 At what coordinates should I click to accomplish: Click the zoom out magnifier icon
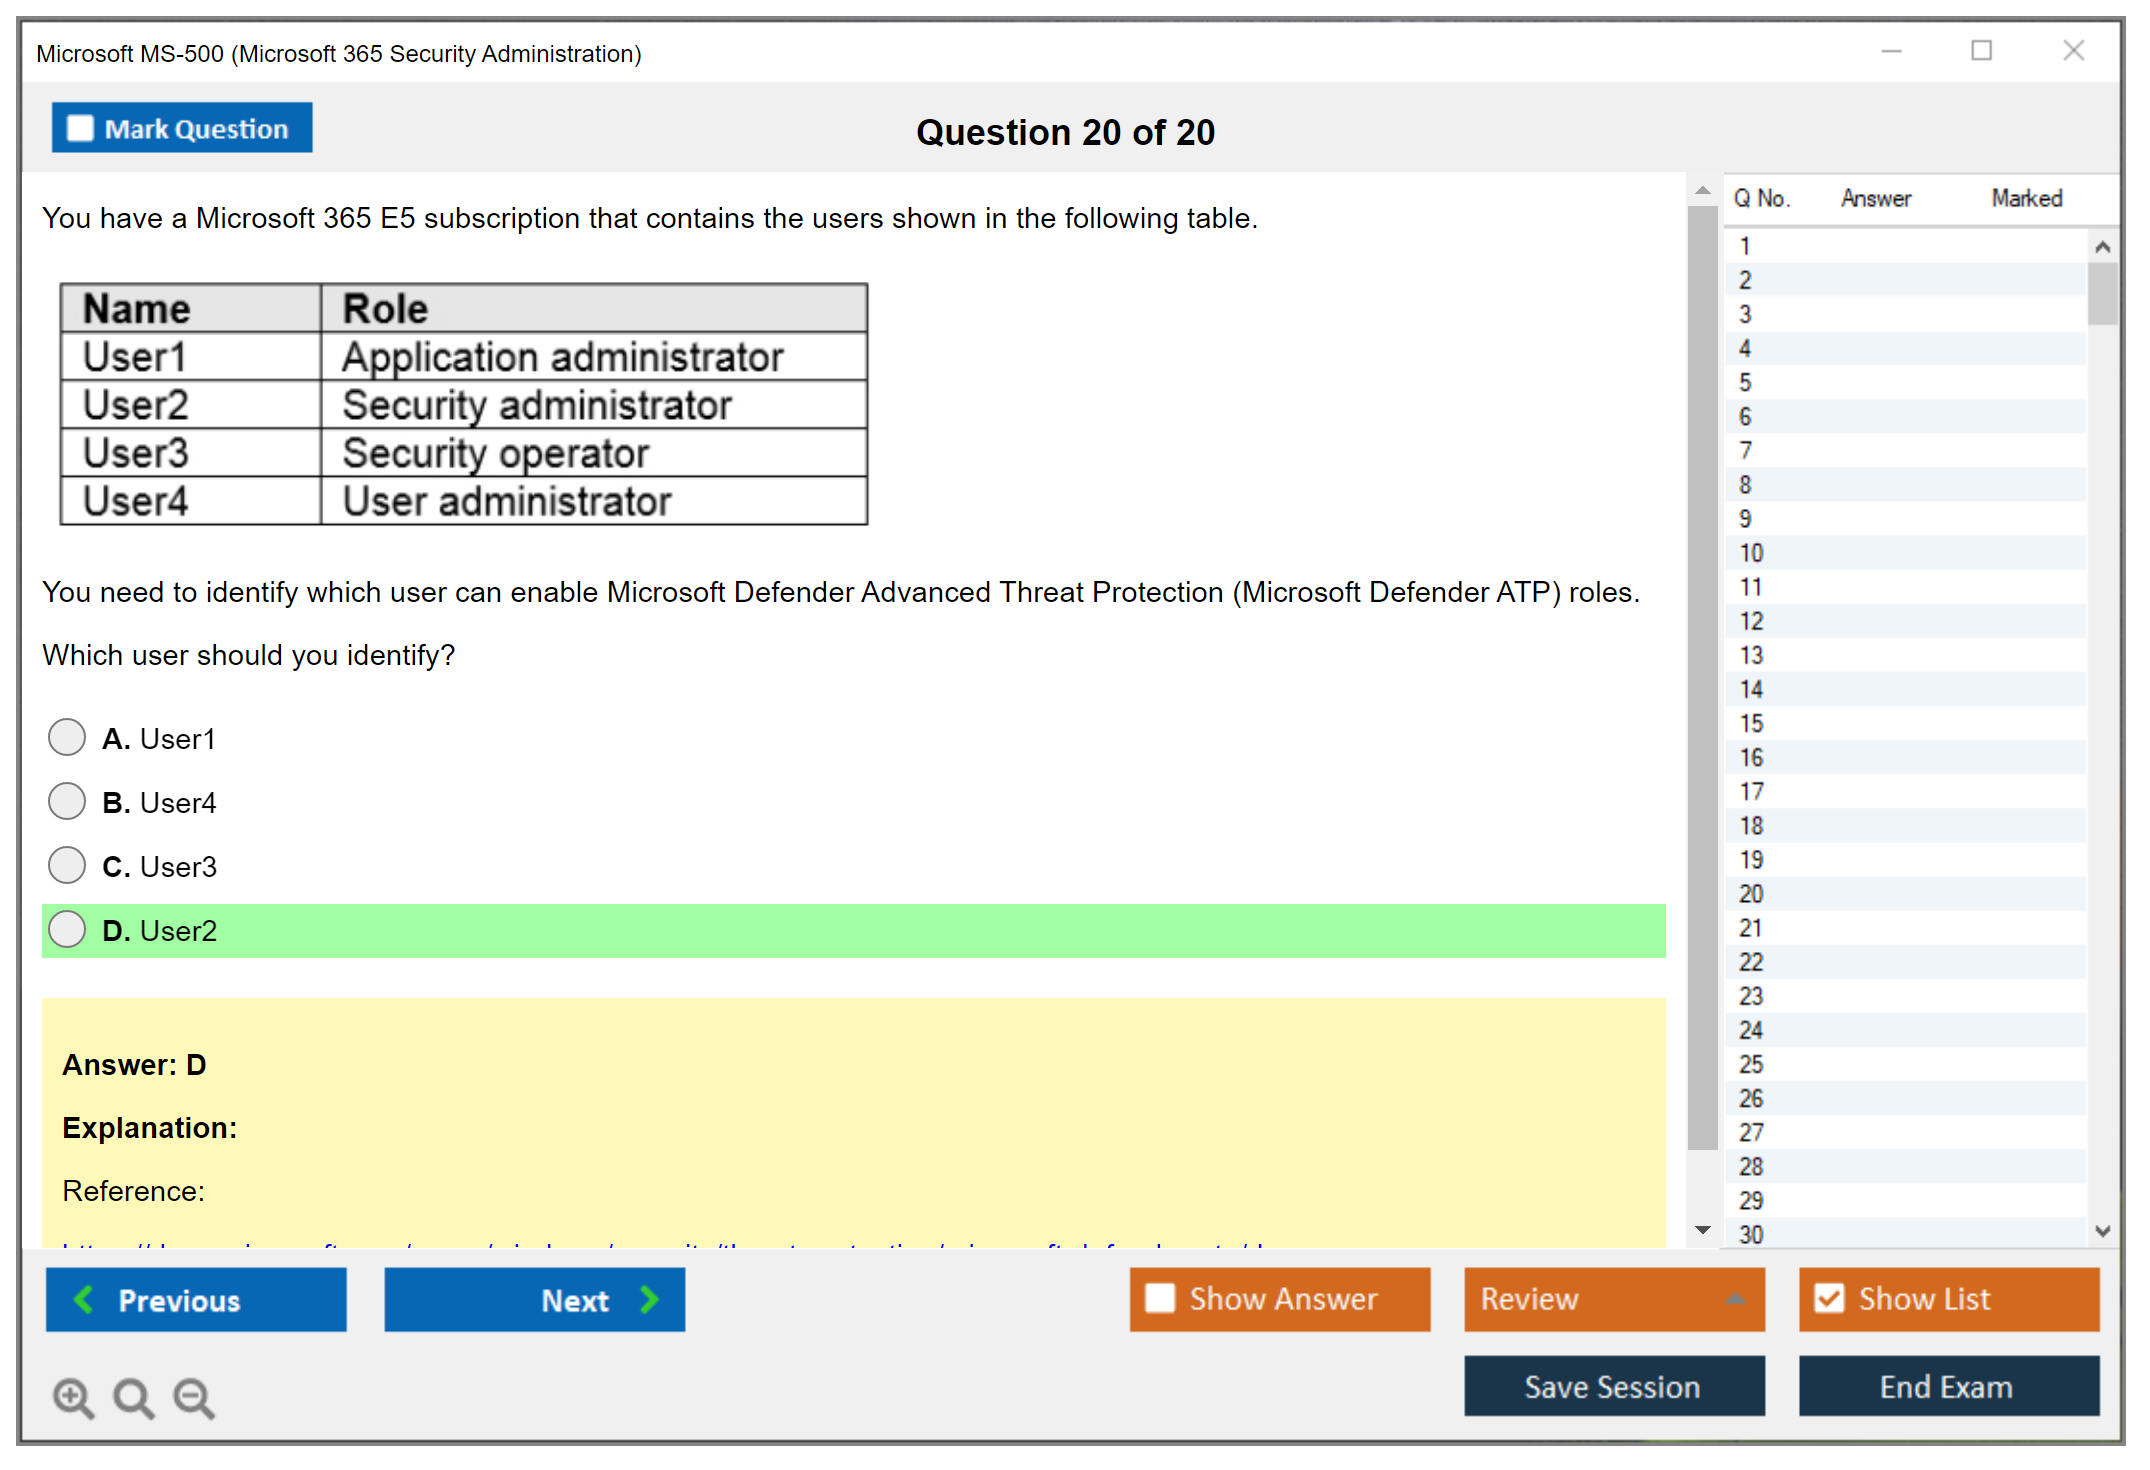click(x=194, y=1397)
